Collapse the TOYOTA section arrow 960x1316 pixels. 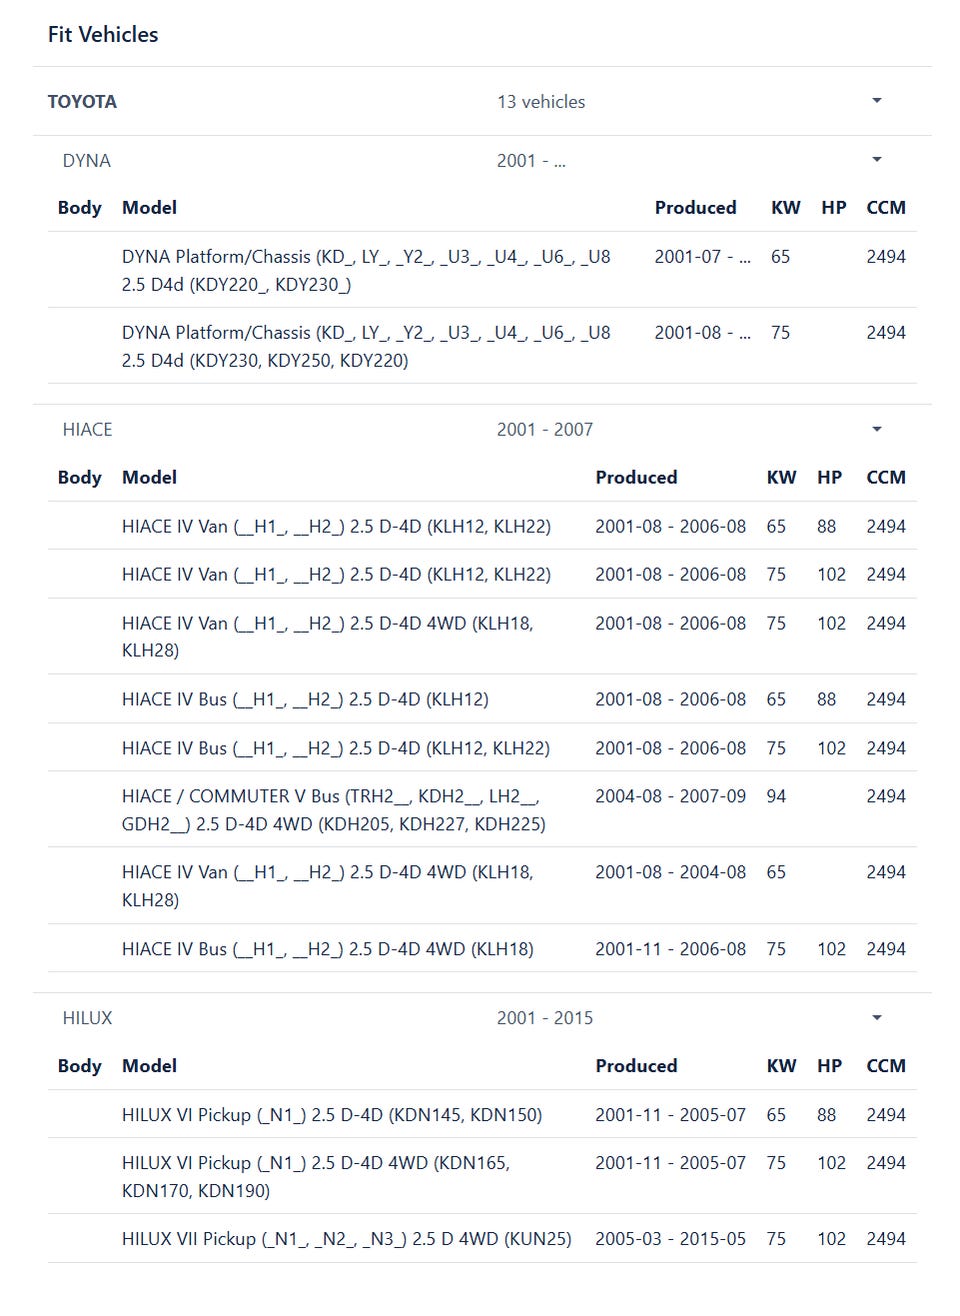(877, 101)
